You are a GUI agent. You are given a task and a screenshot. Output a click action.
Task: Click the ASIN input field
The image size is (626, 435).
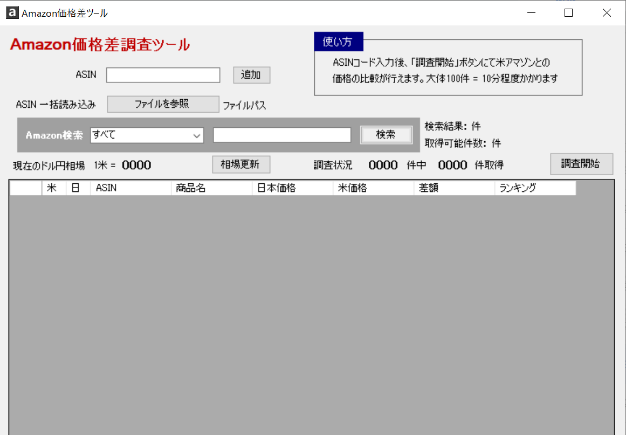click(x=163, y=75)
